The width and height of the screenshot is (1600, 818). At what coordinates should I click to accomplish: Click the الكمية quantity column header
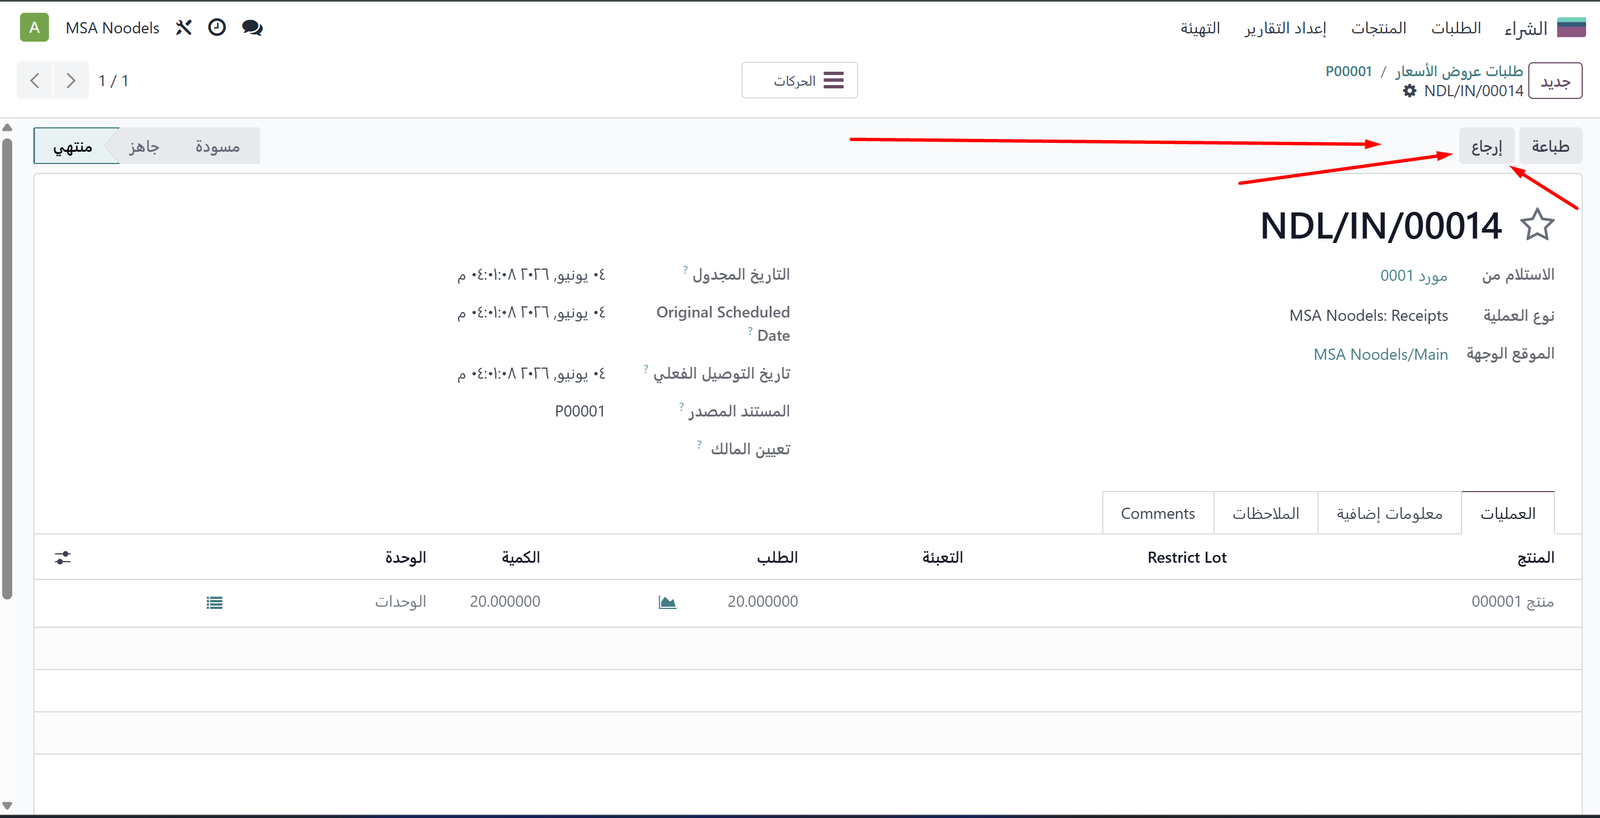click(520, 558)
